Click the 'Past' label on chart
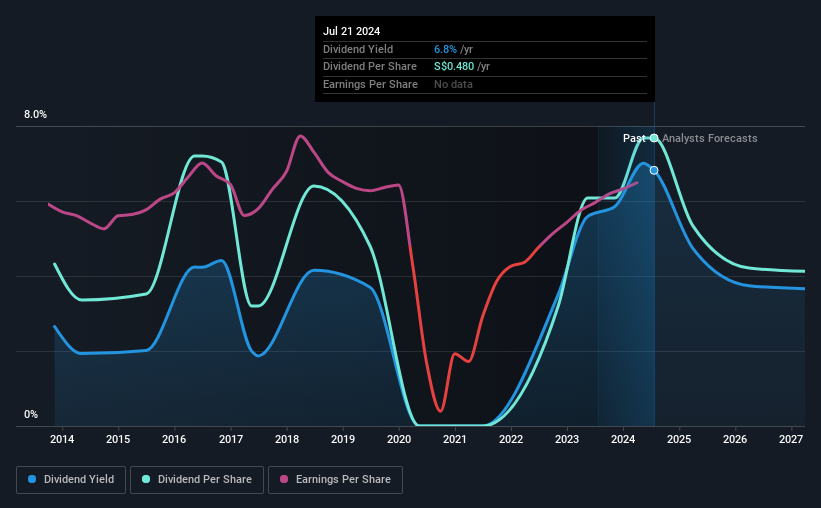 634,138
